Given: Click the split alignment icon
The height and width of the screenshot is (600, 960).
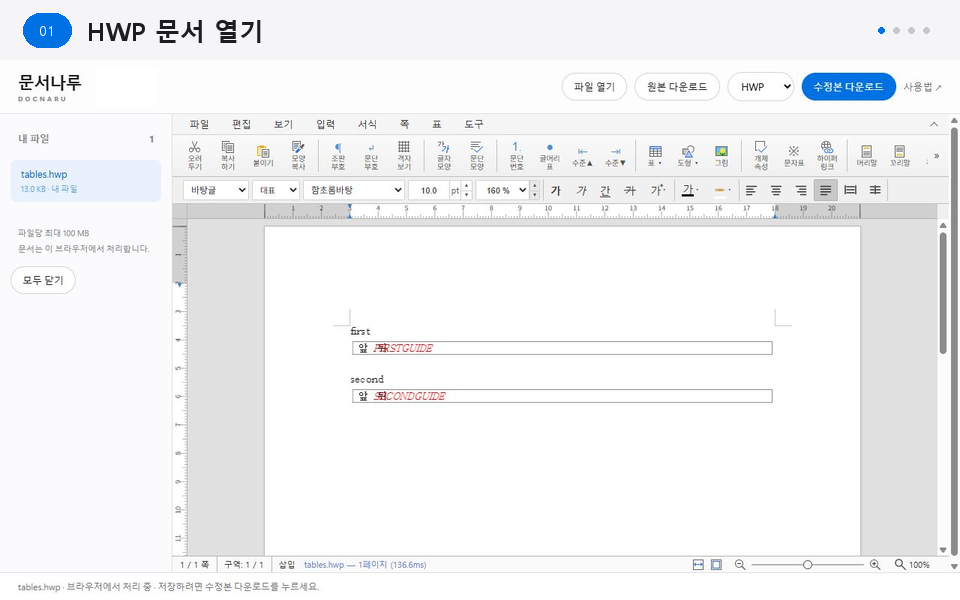Looking at the screenshot, I should [876, 190].
